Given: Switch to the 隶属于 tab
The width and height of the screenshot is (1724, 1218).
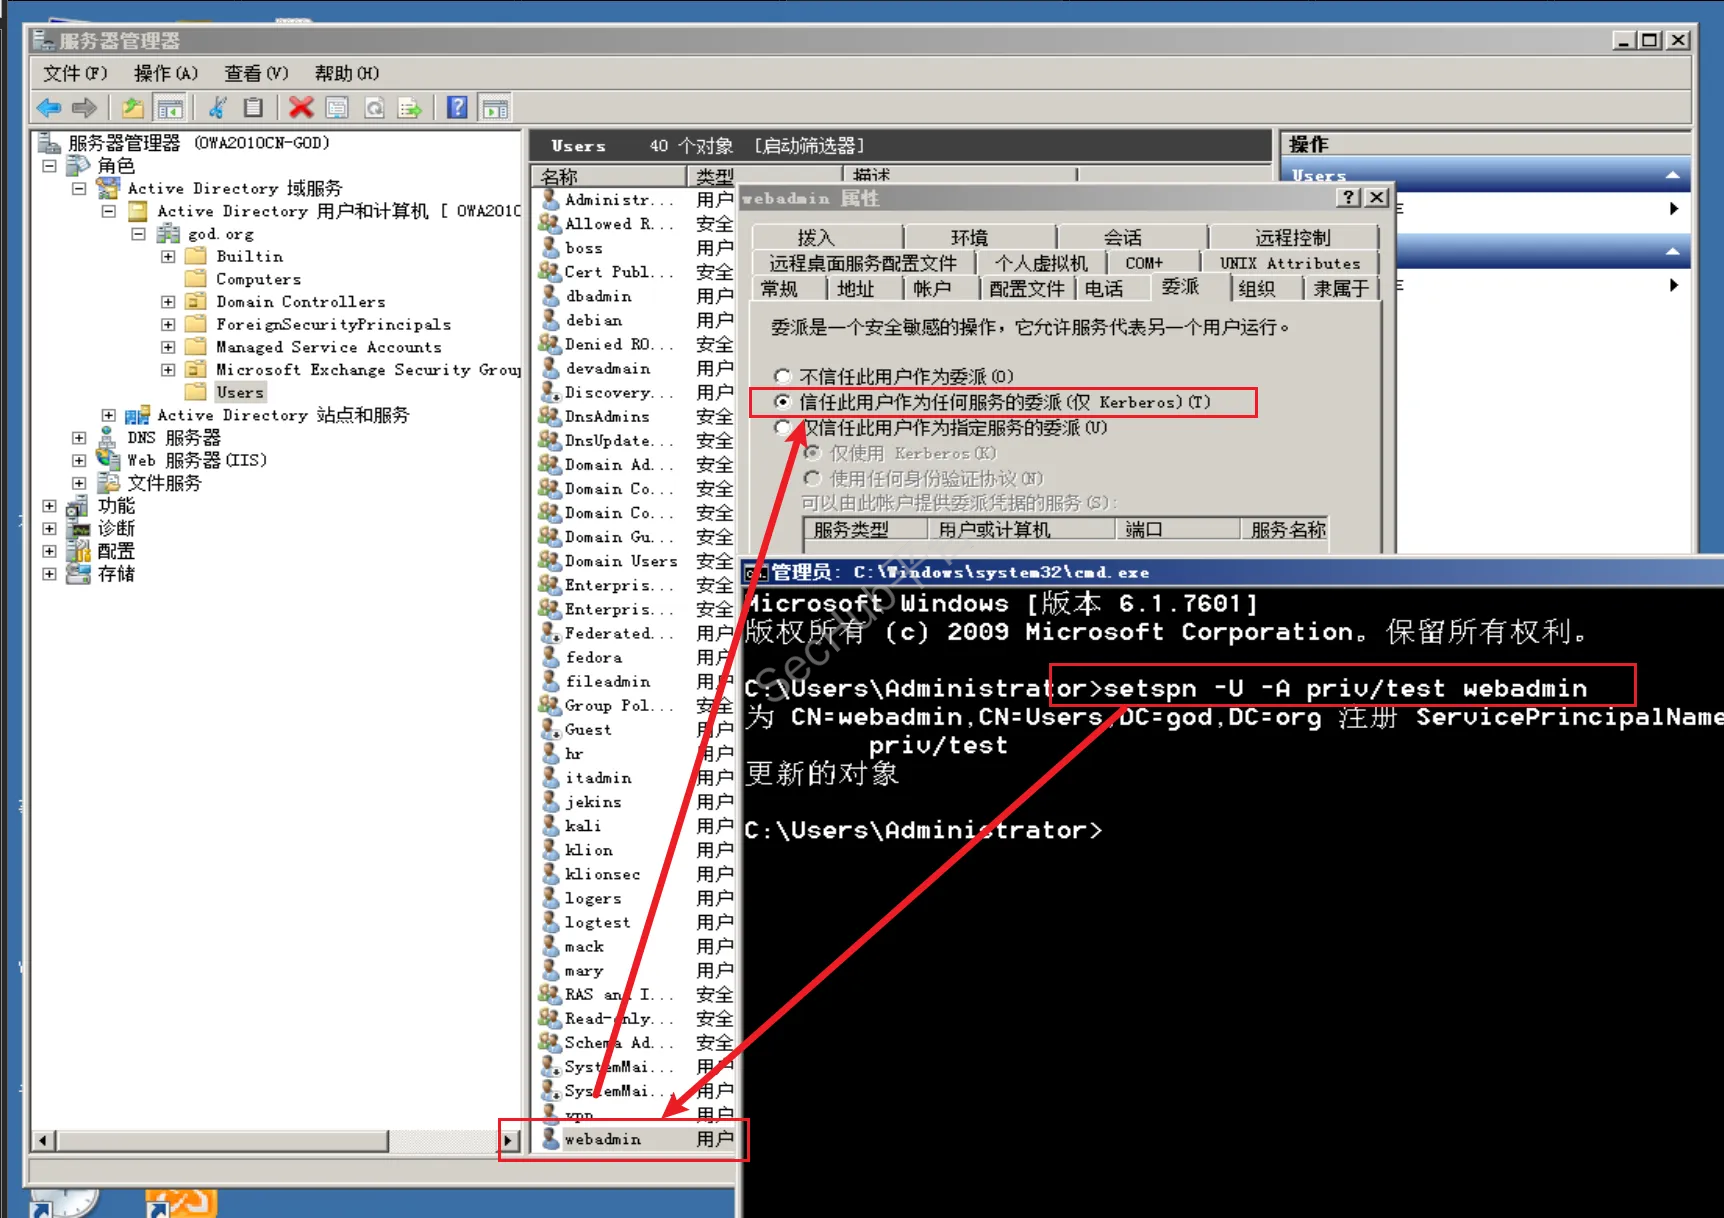Looking at the screenshot, I should click(1340, 289).
